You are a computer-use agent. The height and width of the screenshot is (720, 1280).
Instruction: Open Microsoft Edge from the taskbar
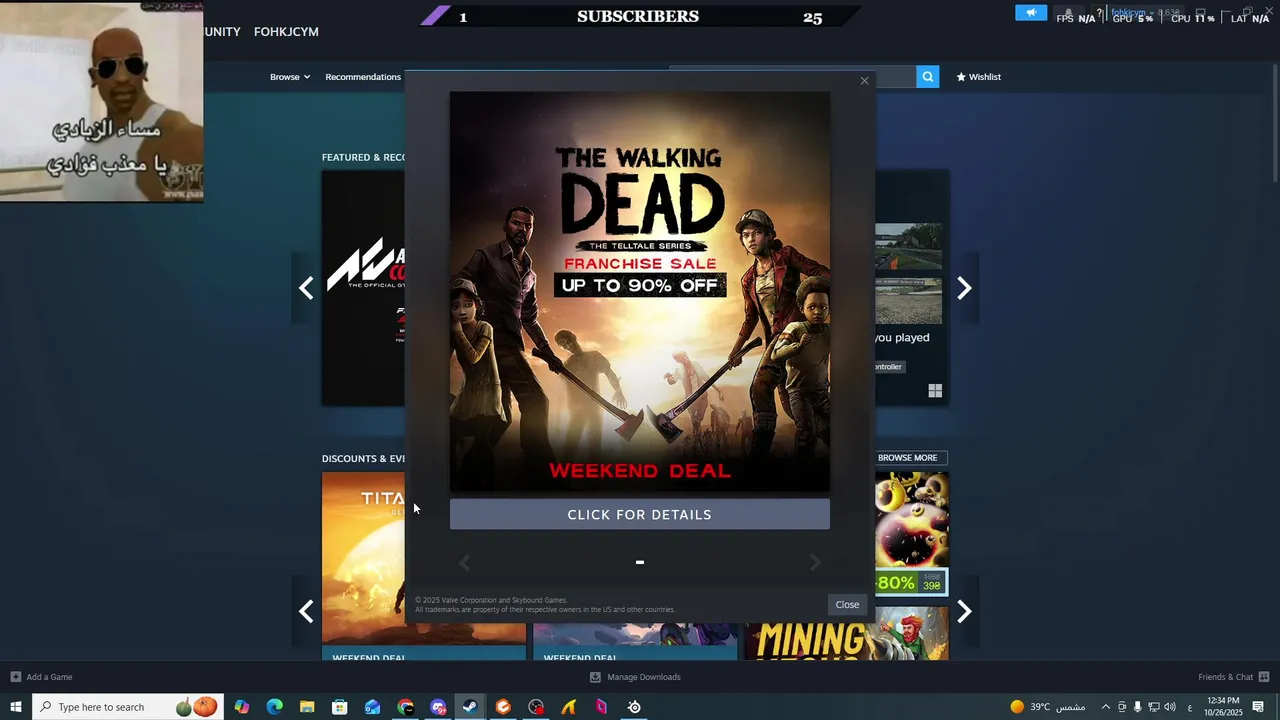pos(274,707)
